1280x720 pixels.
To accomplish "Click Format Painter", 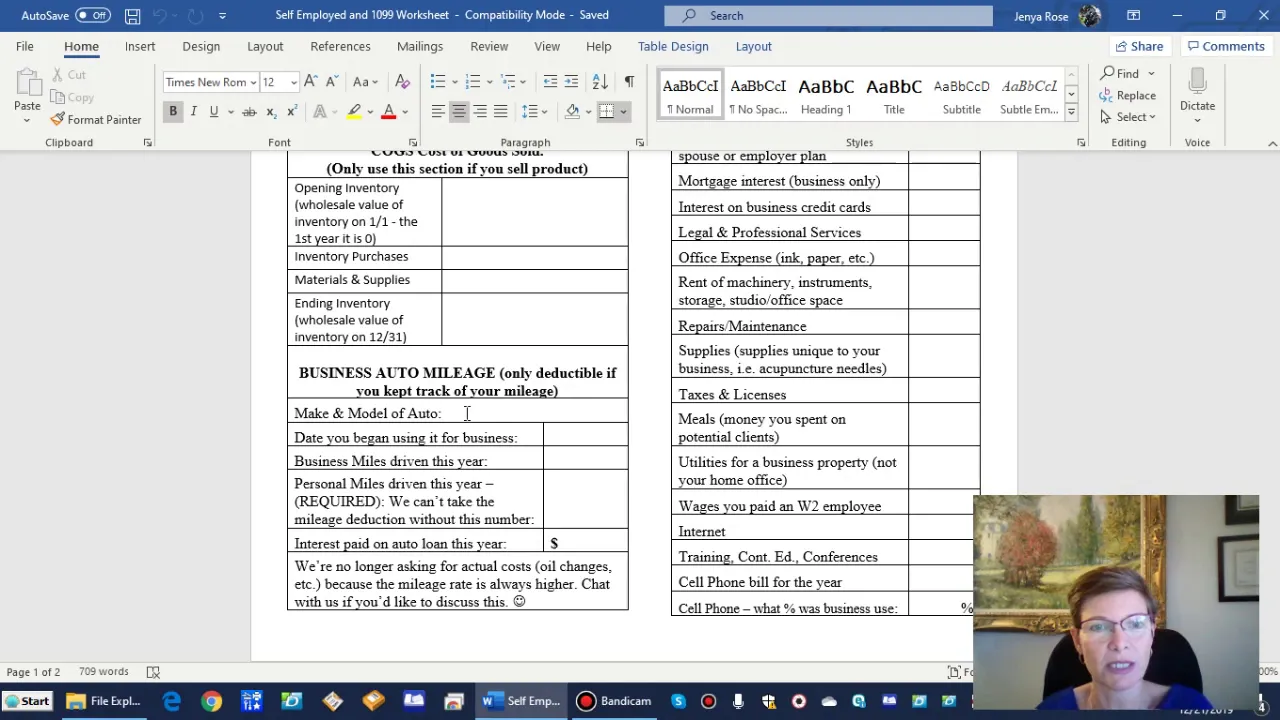I will (96, 119).
